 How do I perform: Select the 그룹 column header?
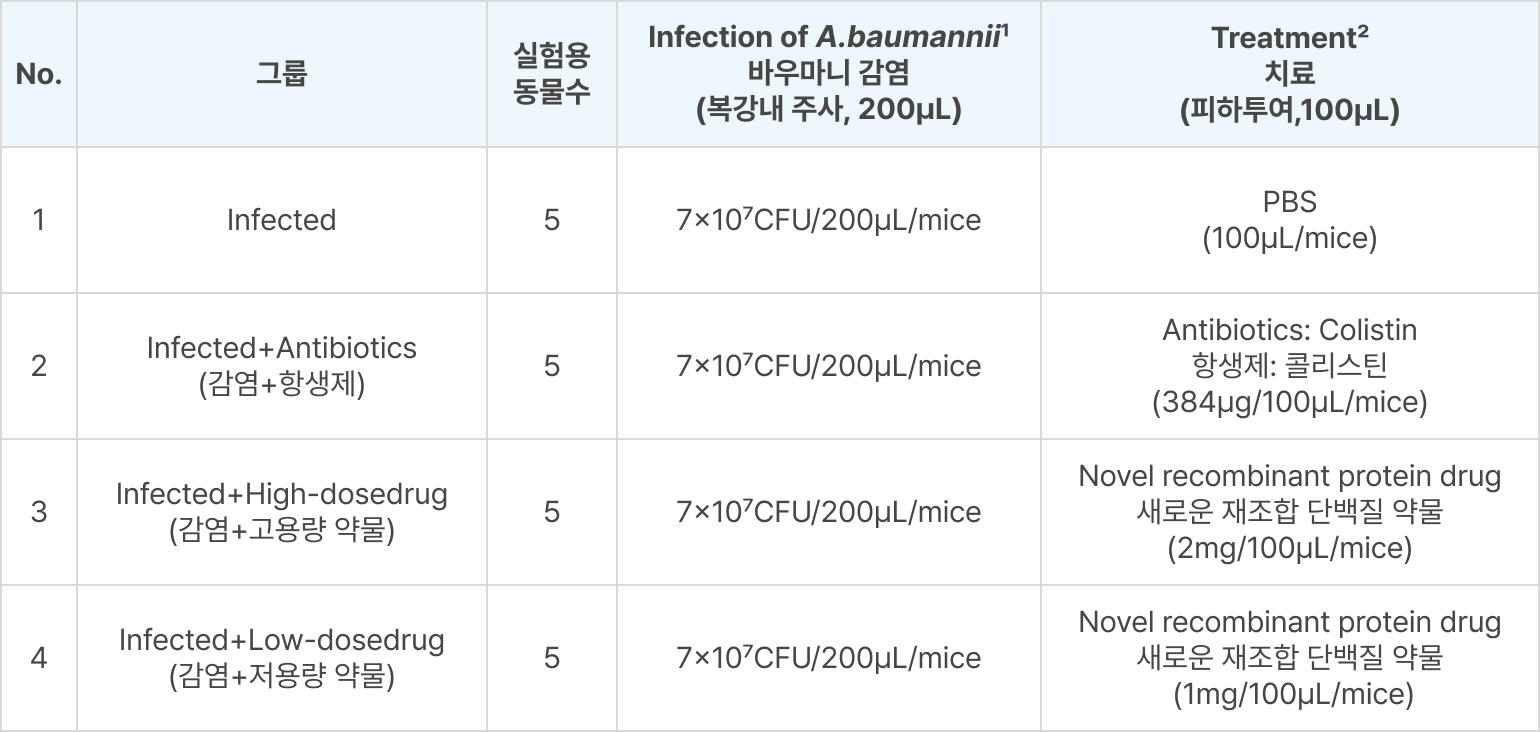coord(281,74)
